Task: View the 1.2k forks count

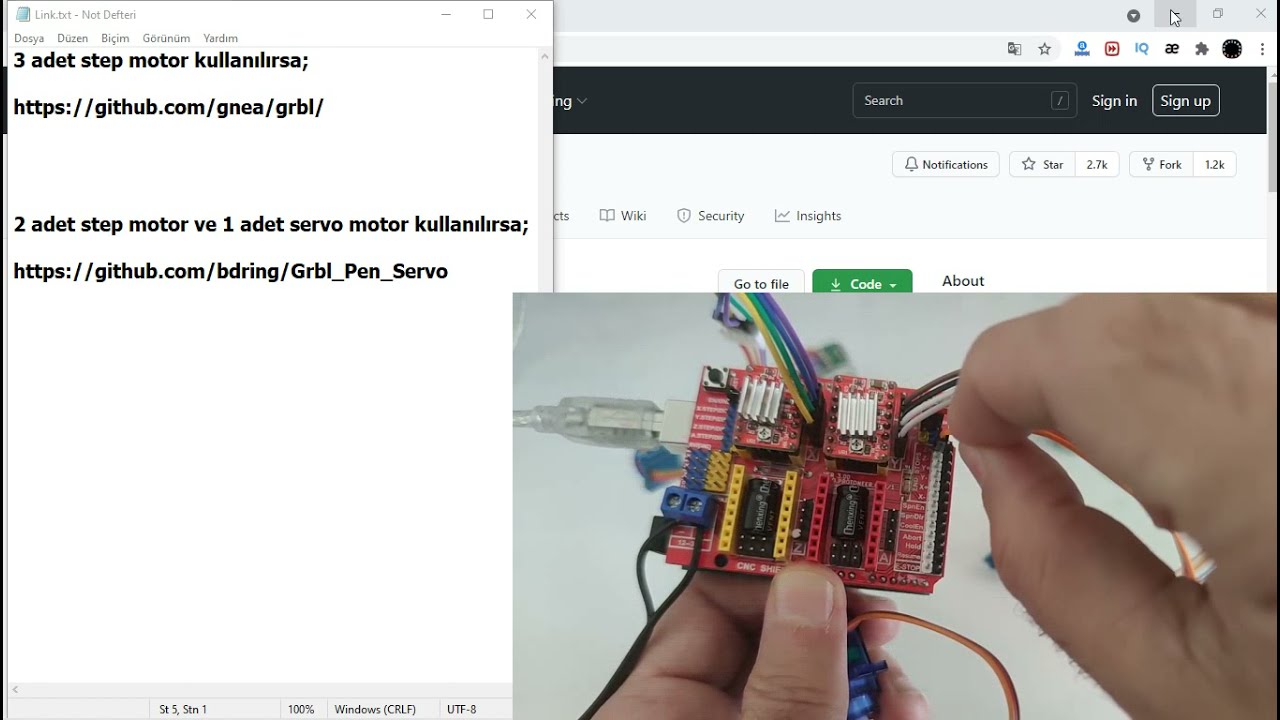Action: click(x=1215, y=164)
